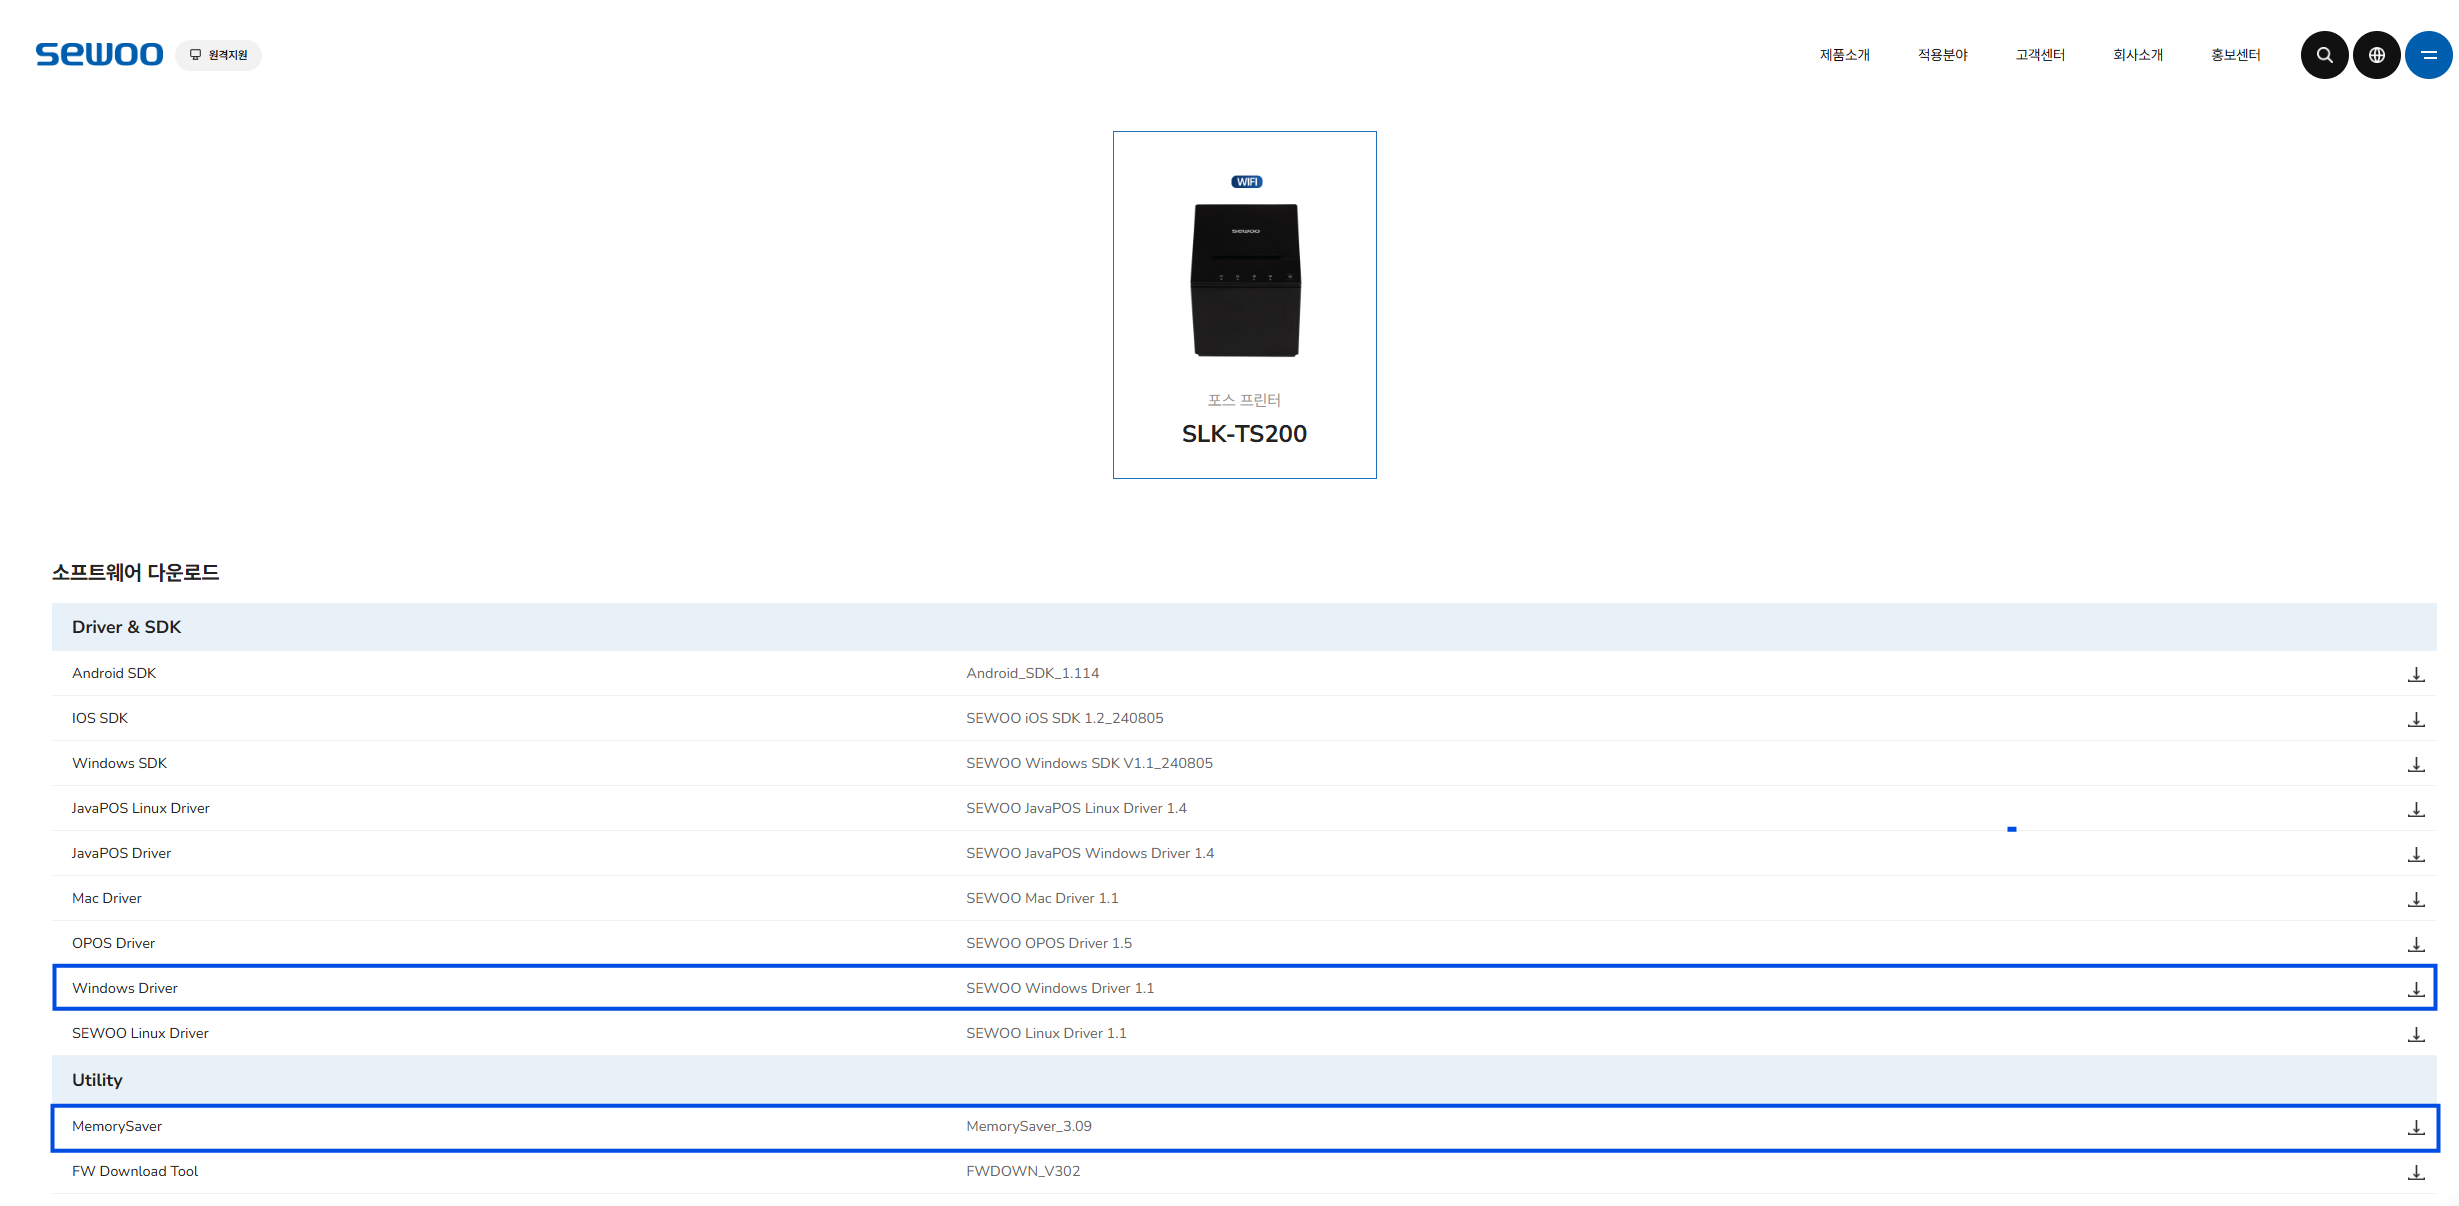Click SEWOO JavaPOS Linux Driver 1.4 name
Screen dimensions: 2459x1206
click(x=1076, y=808)
